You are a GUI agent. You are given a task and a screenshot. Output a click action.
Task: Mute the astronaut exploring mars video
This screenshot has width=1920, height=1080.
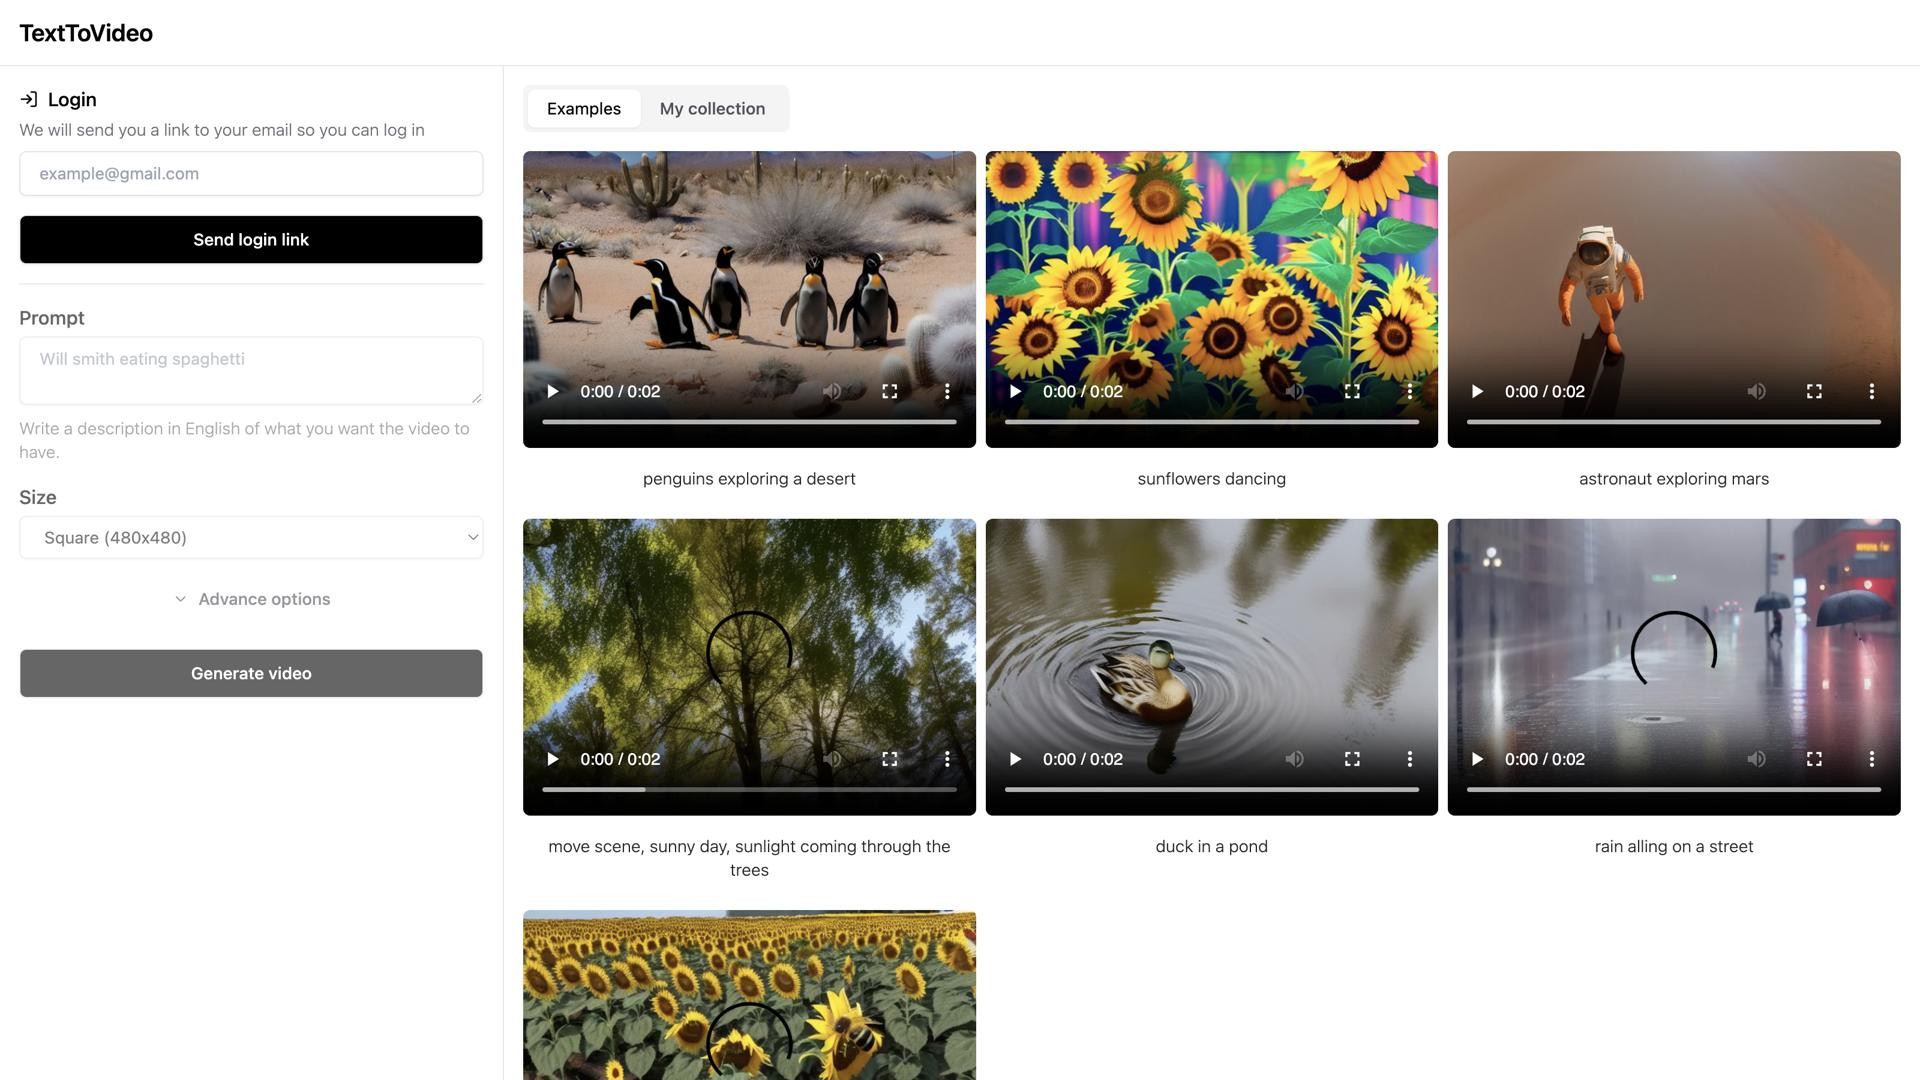coord(1756,391)
